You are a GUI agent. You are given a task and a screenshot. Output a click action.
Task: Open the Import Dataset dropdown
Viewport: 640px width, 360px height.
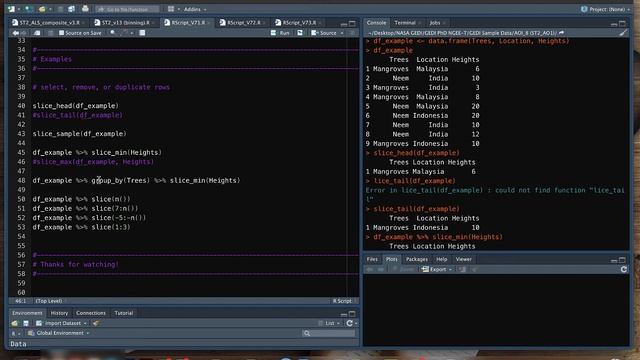coord(62,323)
